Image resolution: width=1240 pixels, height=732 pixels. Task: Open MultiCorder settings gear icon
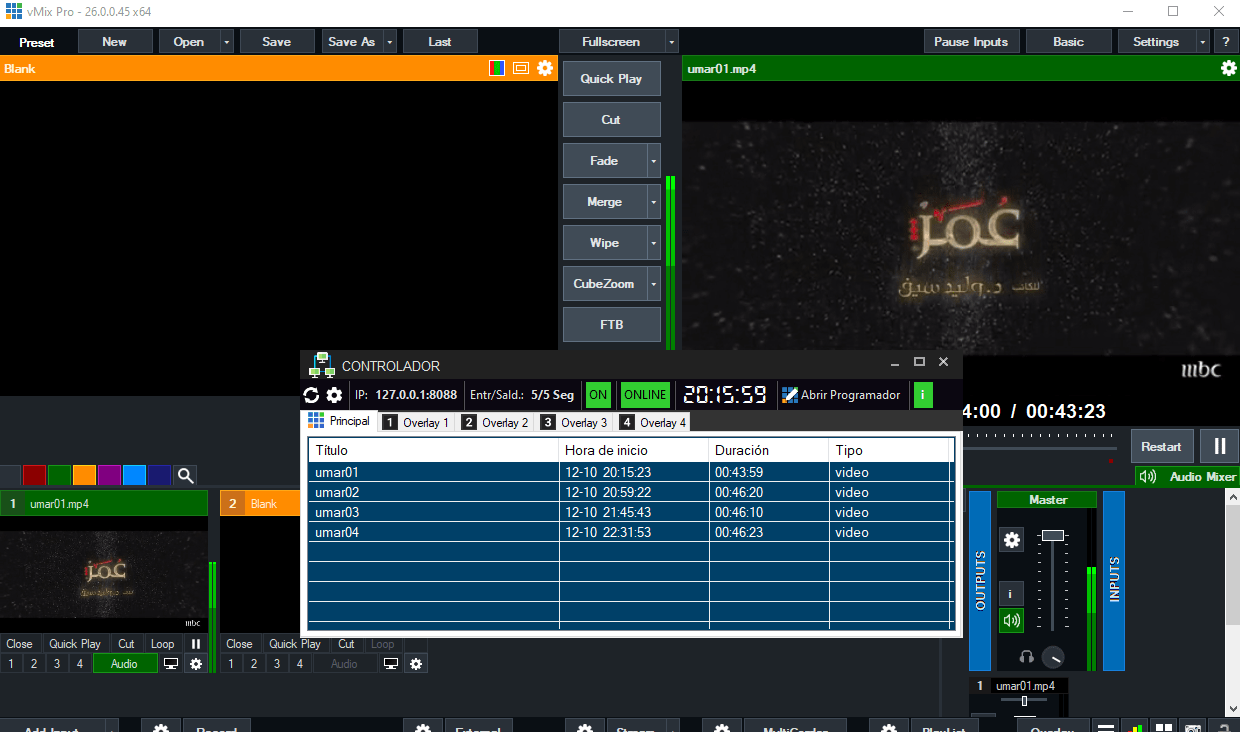722,728
